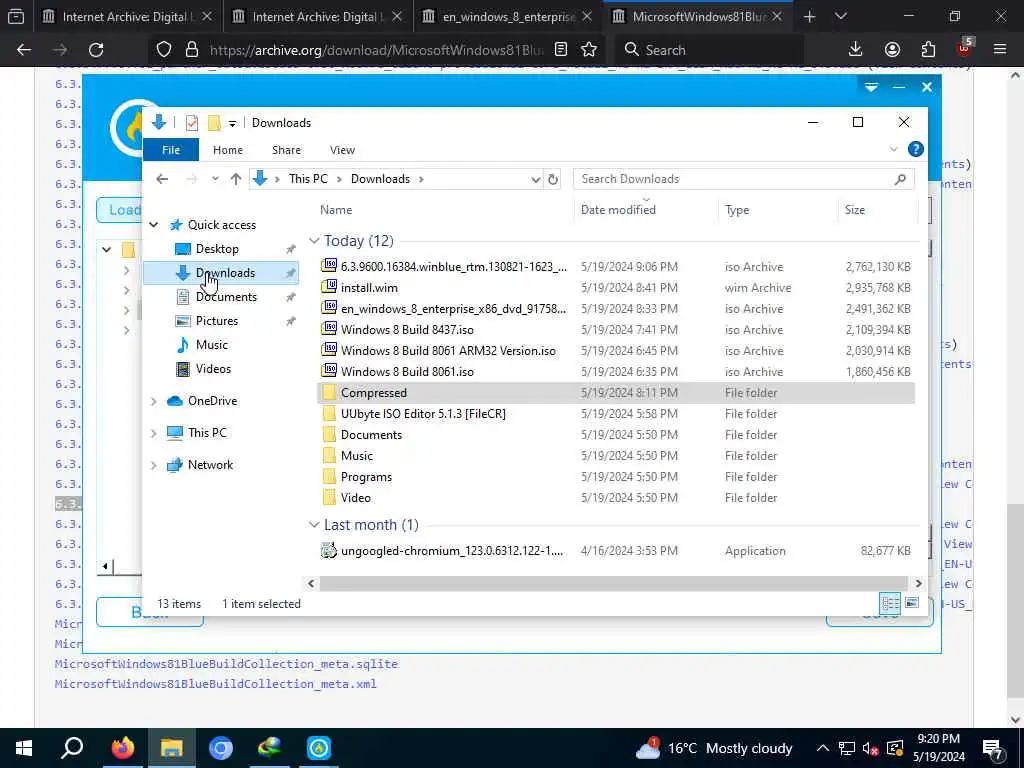Screen dimensions: 1024x768
Task: Bookmark this page with the star icon
Action: click(x=589, y=50)
